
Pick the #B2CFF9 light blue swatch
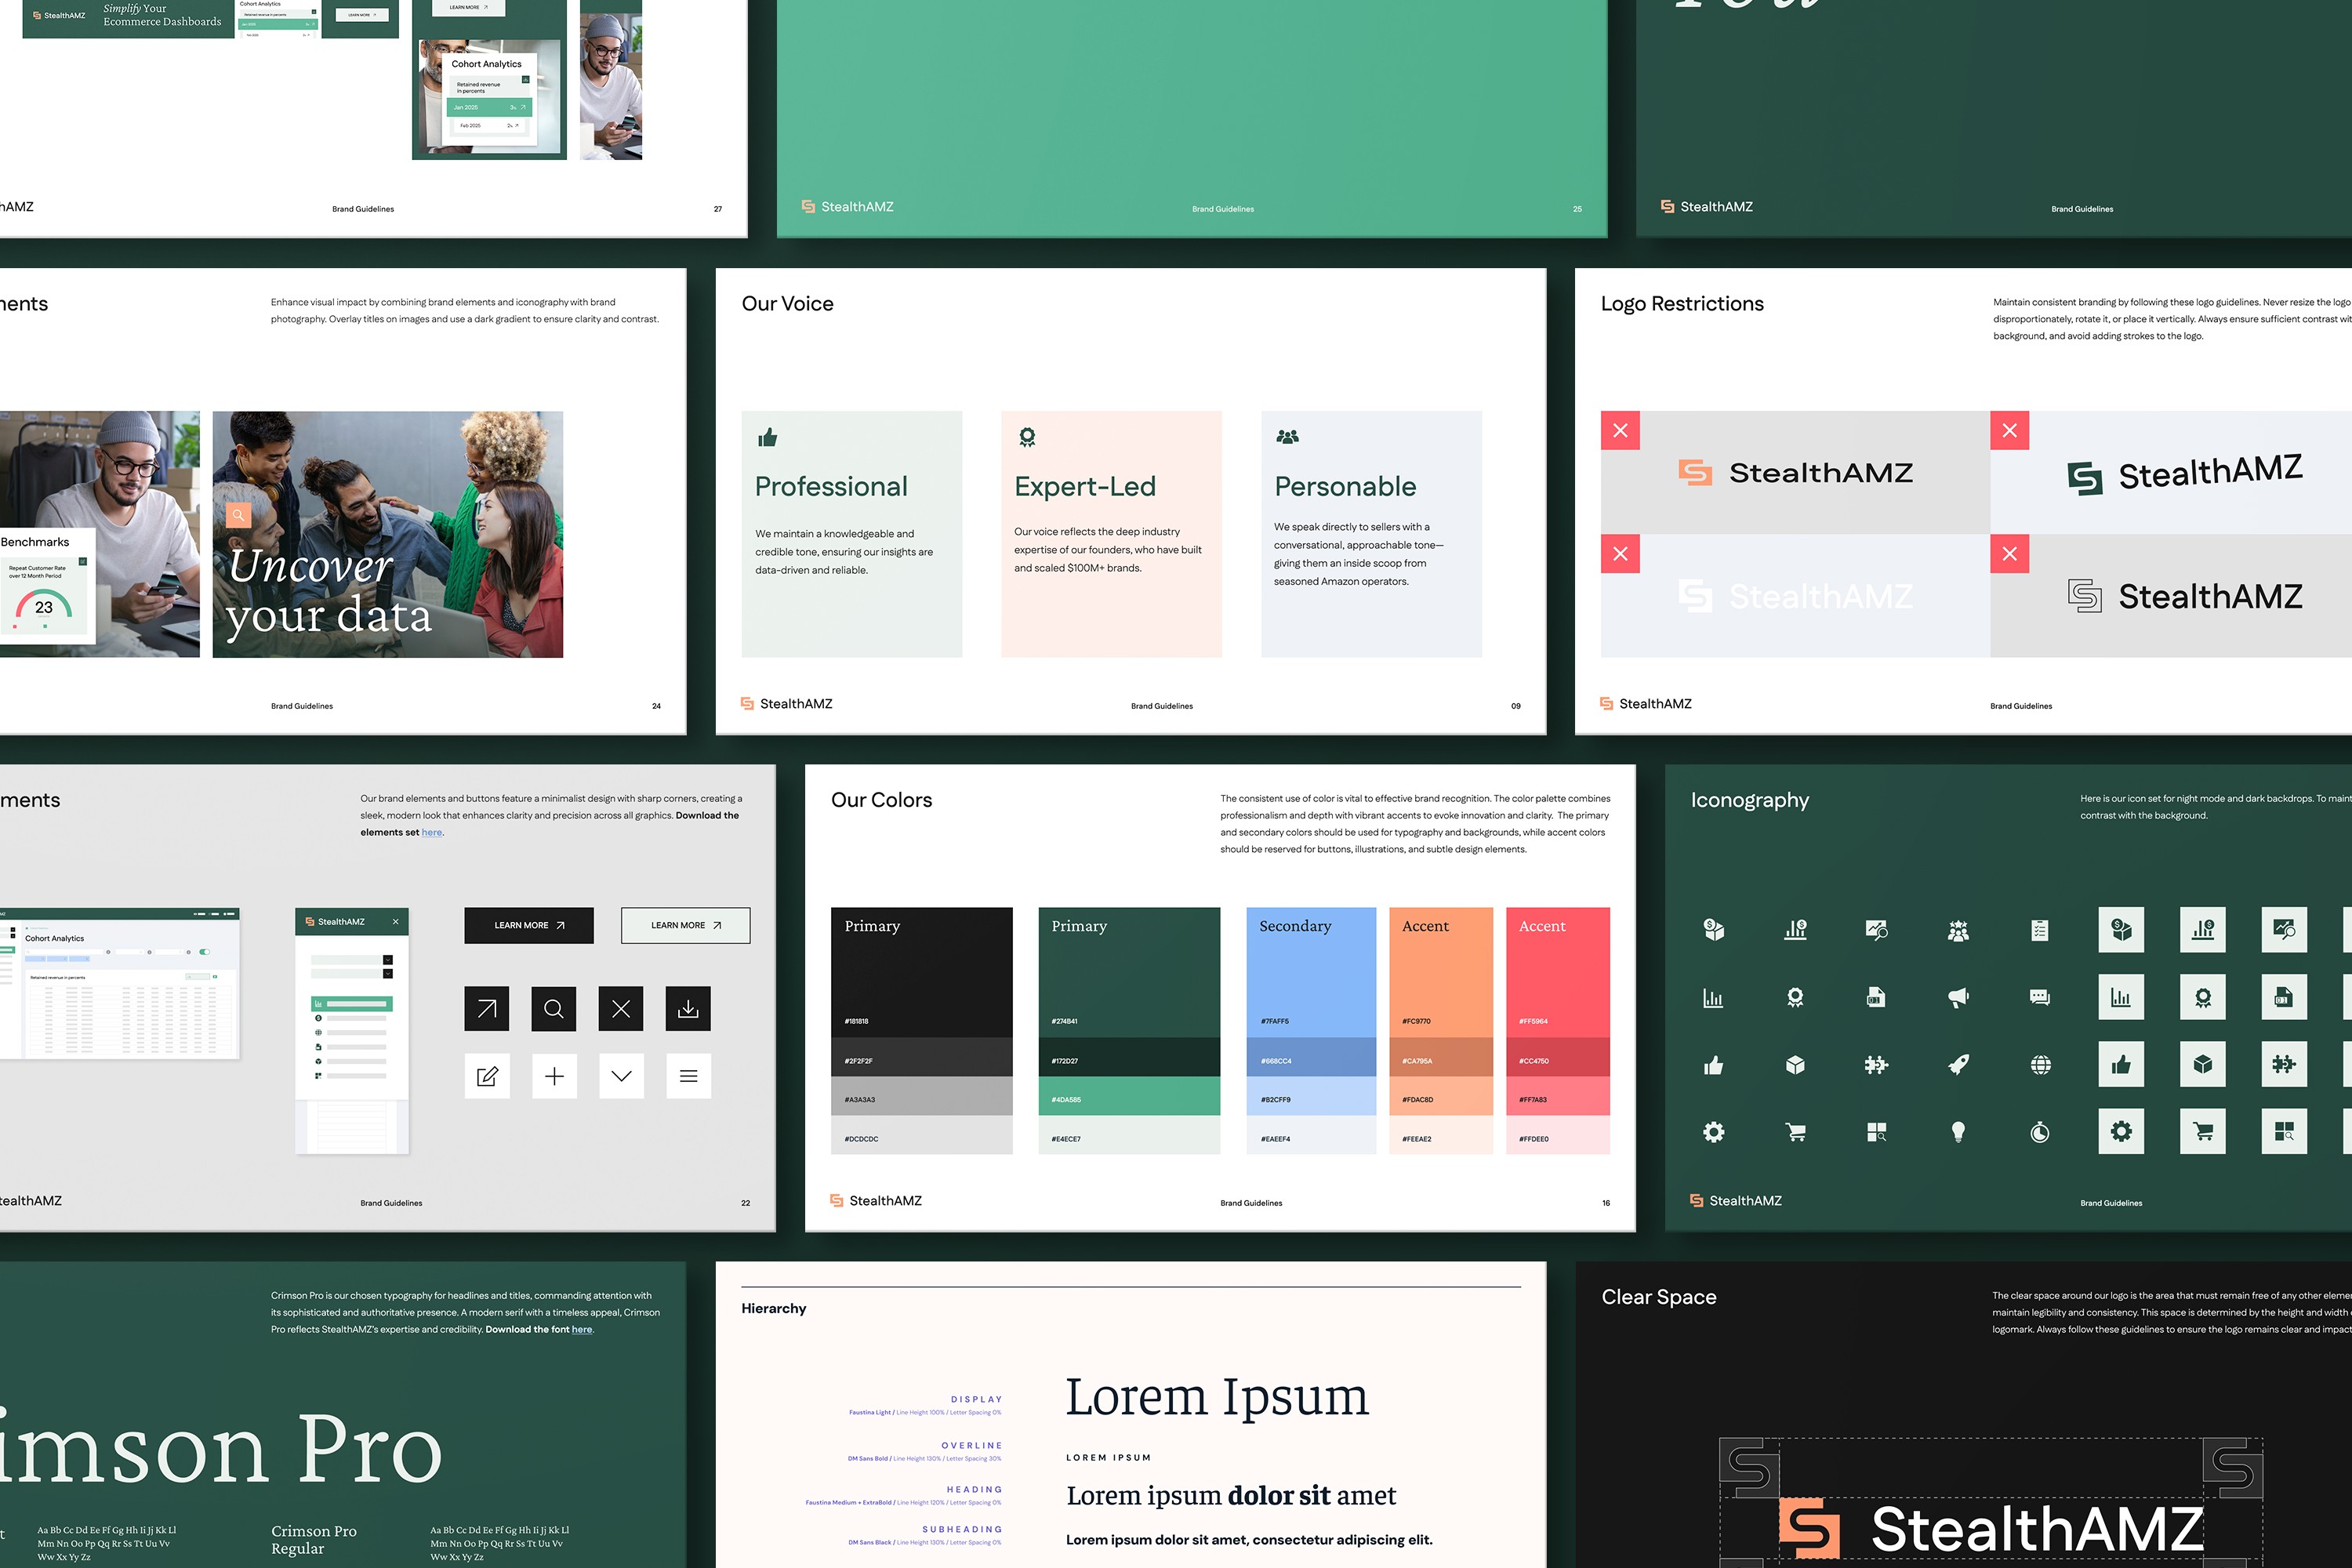[x=1311, y=1096]
